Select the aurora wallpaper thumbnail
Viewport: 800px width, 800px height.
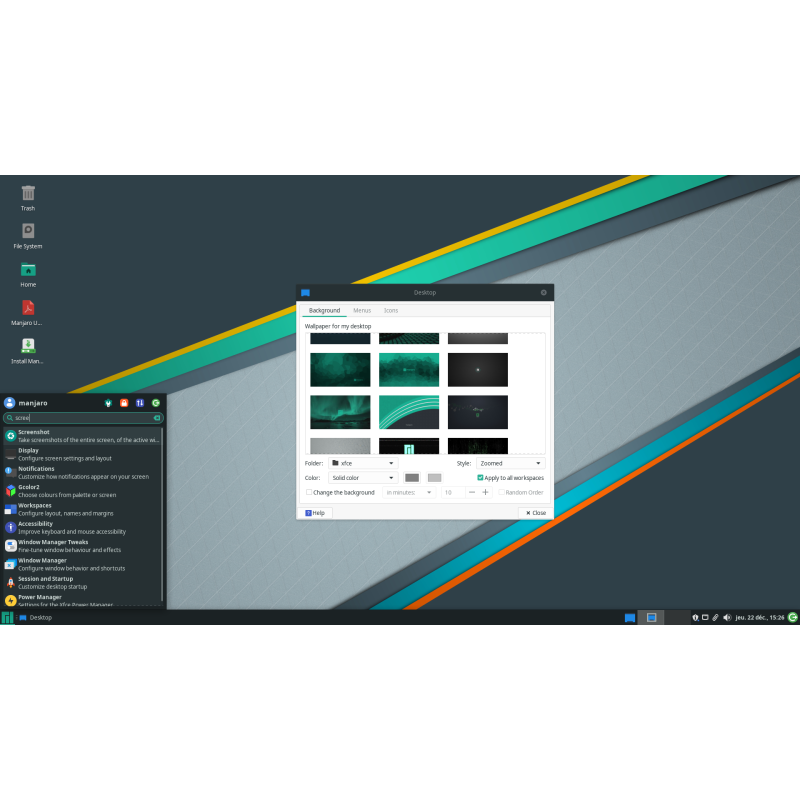click(340, 411)
